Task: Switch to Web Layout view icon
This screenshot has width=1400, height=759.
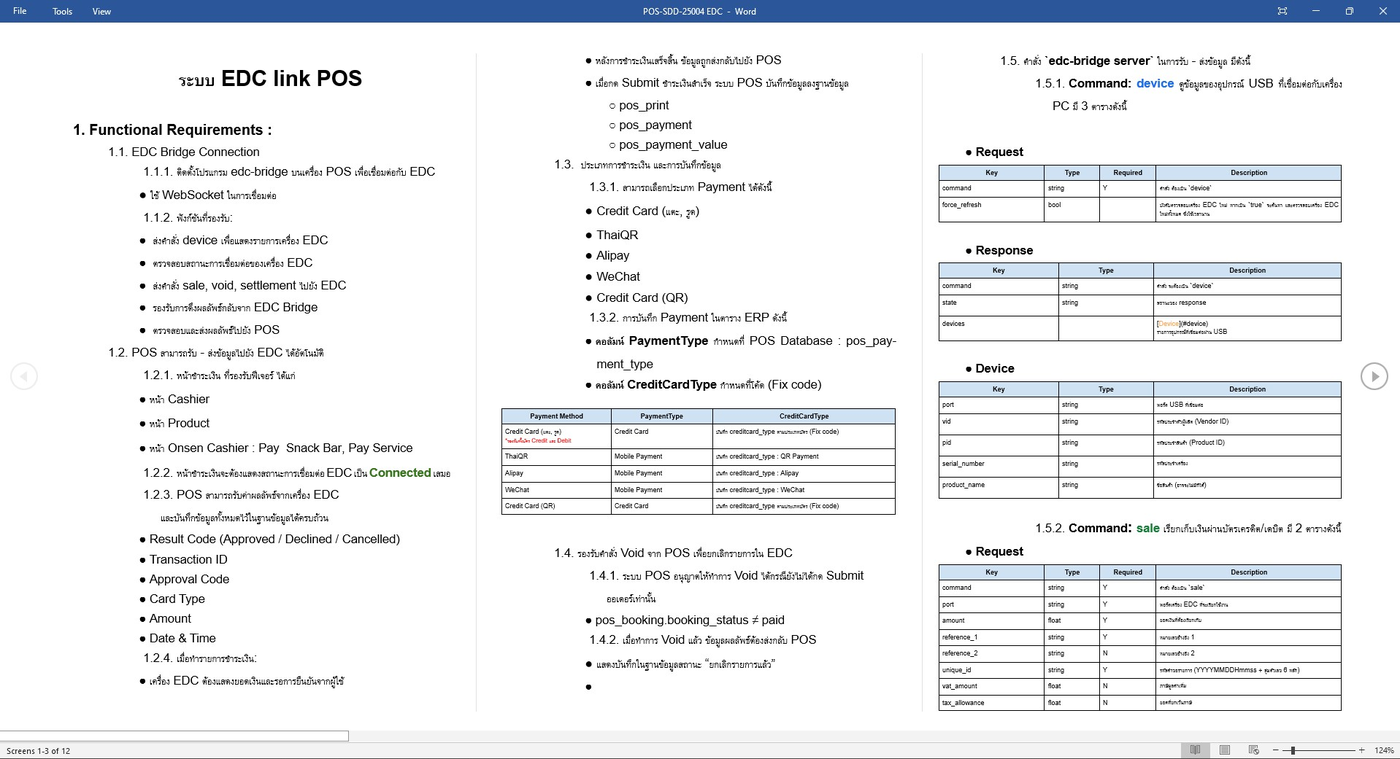Action: coord(1253,750)
